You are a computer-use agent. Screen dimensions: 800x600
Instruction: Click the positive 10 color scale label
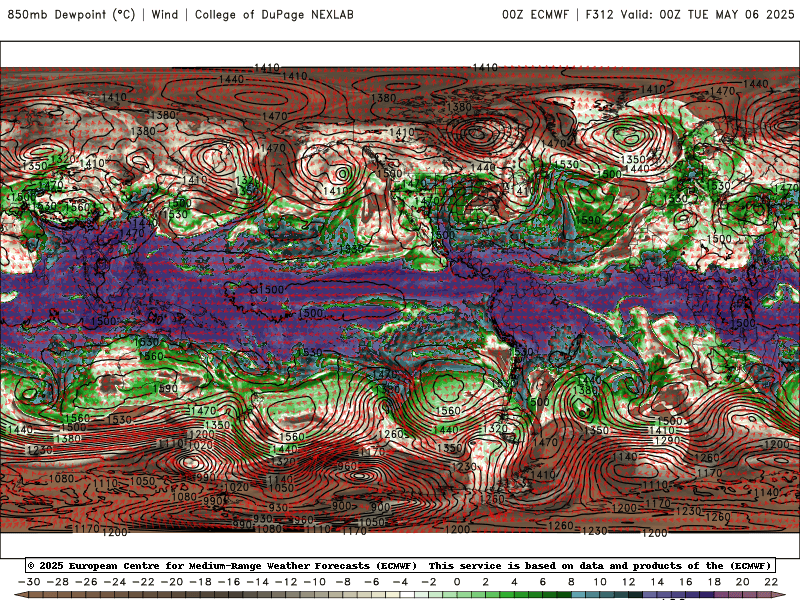click(600, 582)
